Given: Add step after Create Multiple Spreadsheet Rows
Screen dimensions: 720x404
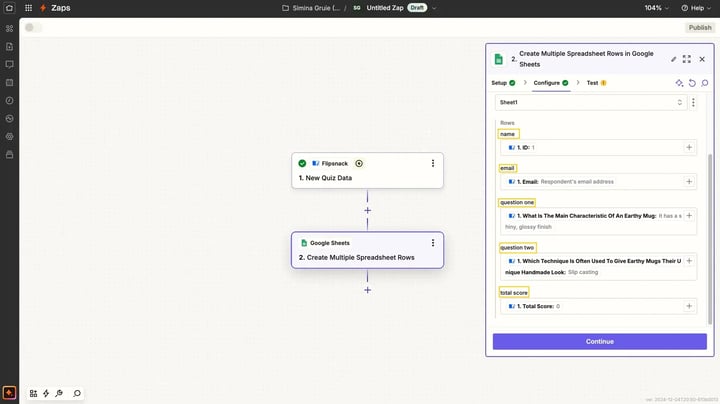Looking at the screenshot, I should click(367, 290).
